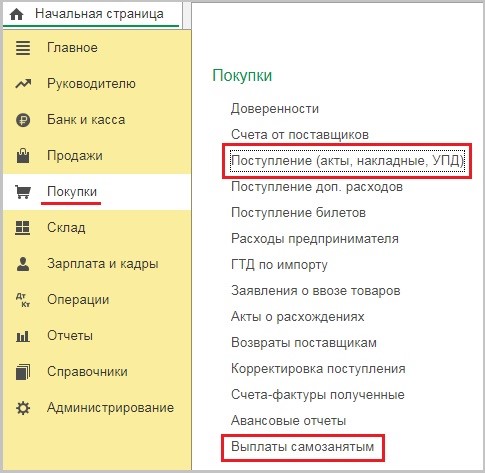Open Поступление (акты, накладные, УПД)
The image size is (485, 473).
[x=347, y=161]
